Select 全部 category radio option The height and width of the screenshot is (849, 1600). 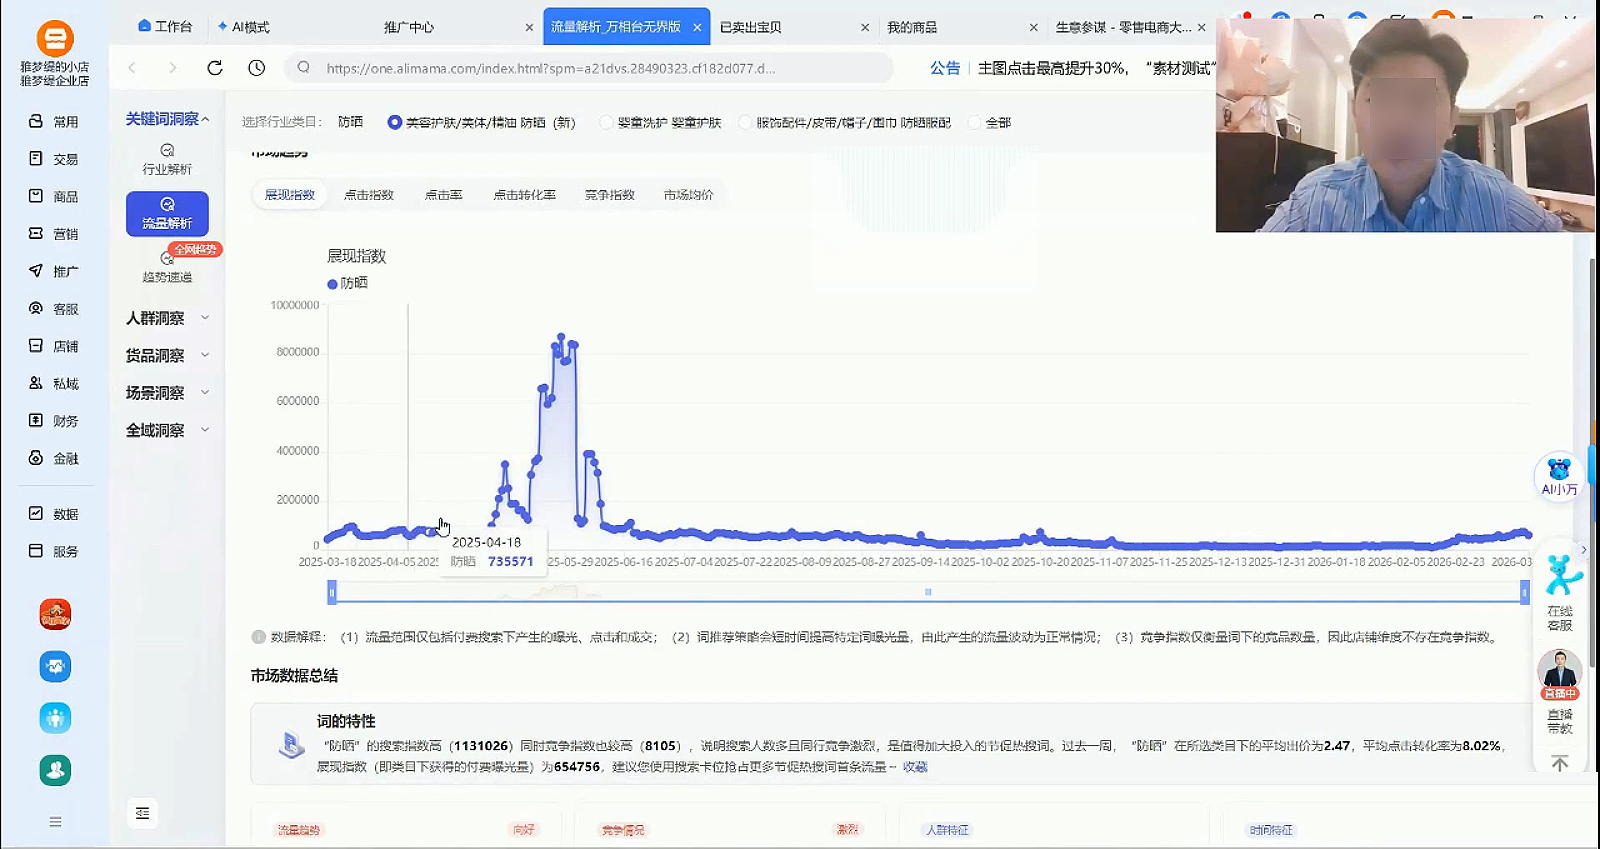[x=975, y=123]
